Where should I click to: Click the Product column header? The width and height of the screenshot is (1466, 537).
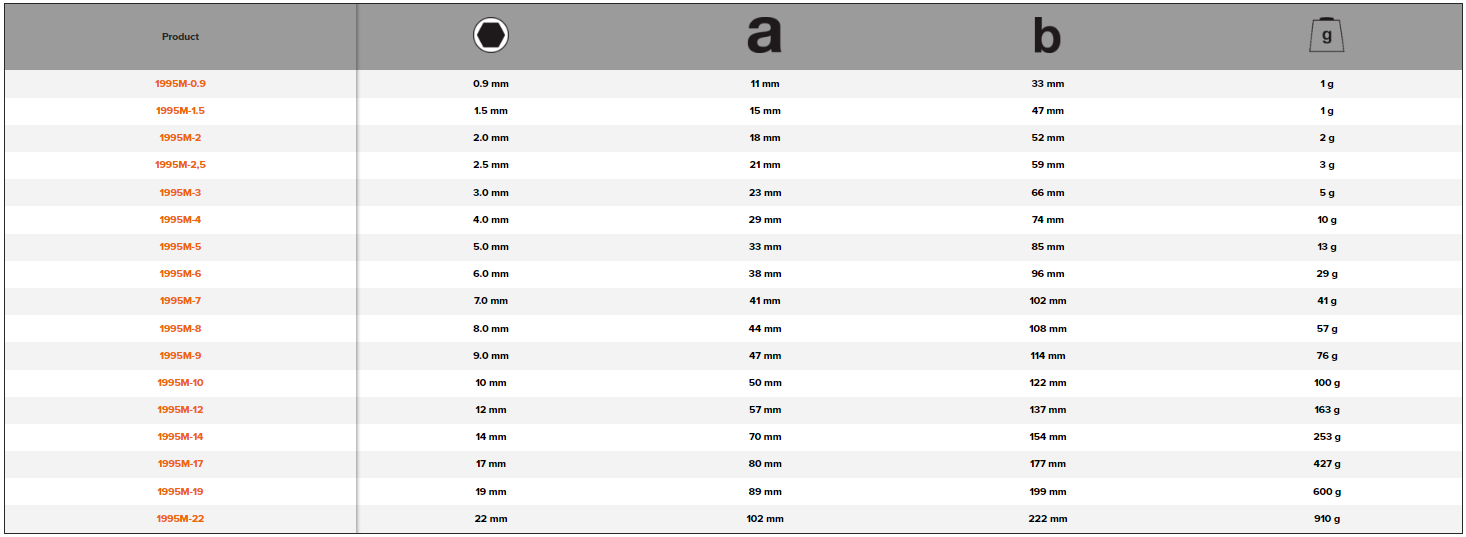tap(181, 37)
